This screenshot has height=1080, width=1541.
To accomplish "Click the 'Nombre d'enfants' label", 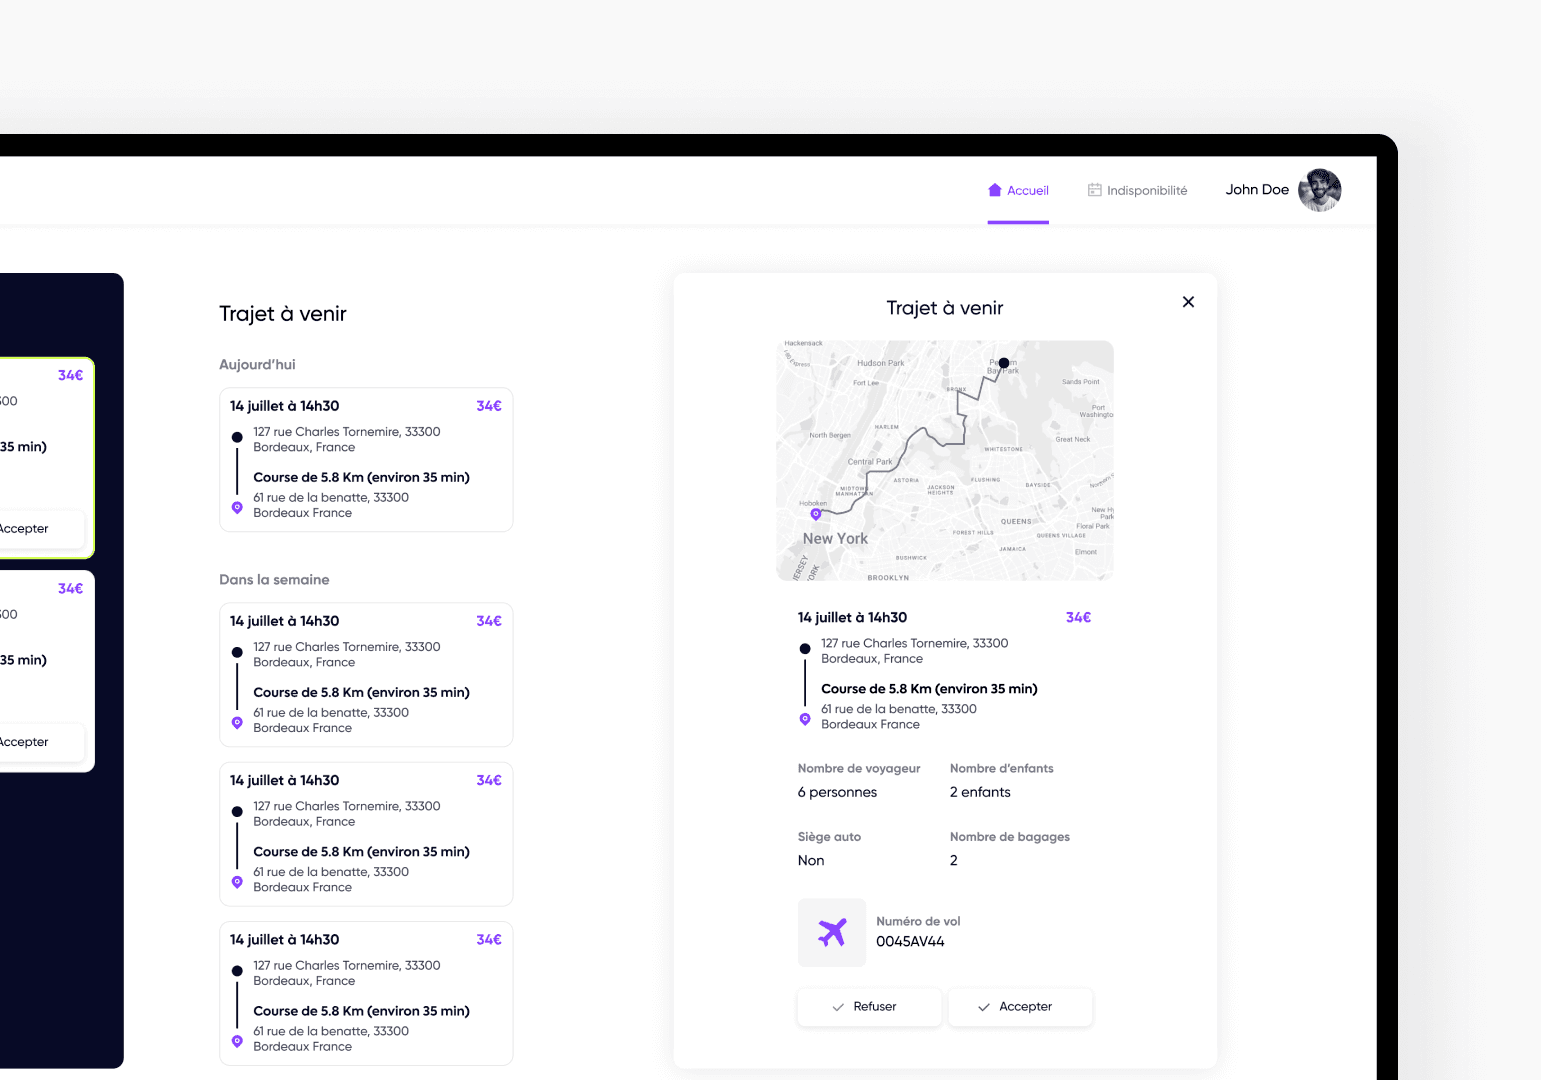I will 1001,769.
